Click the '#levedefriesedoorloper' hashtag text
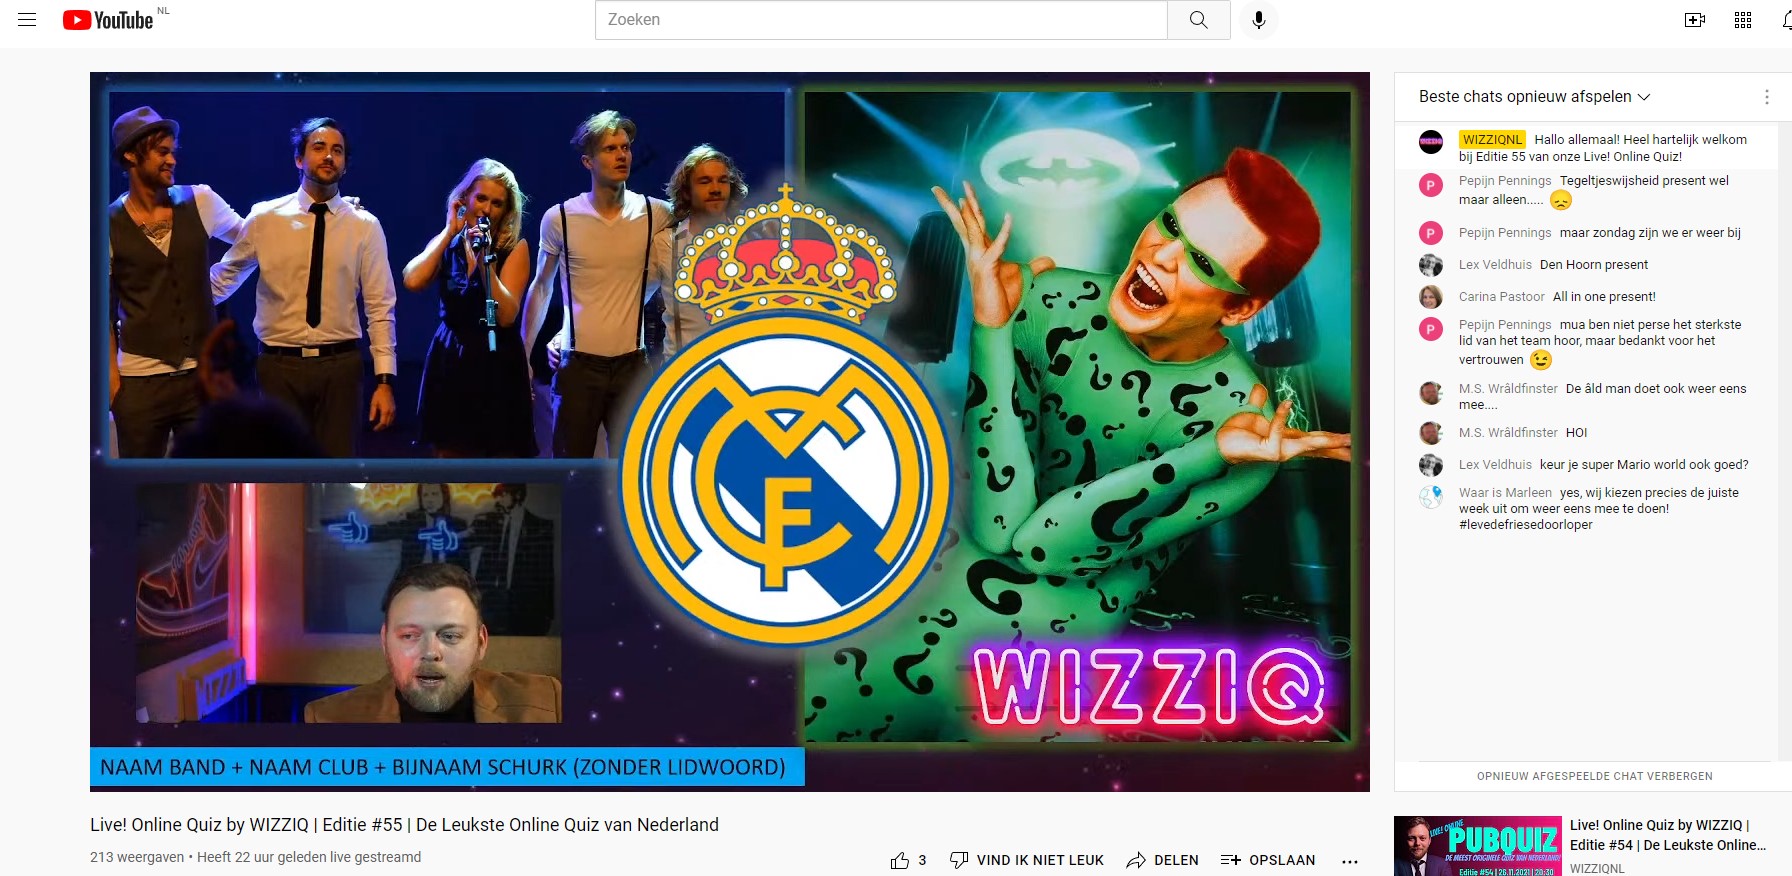Screen dimensions: 1792x876 point(1525,525)
